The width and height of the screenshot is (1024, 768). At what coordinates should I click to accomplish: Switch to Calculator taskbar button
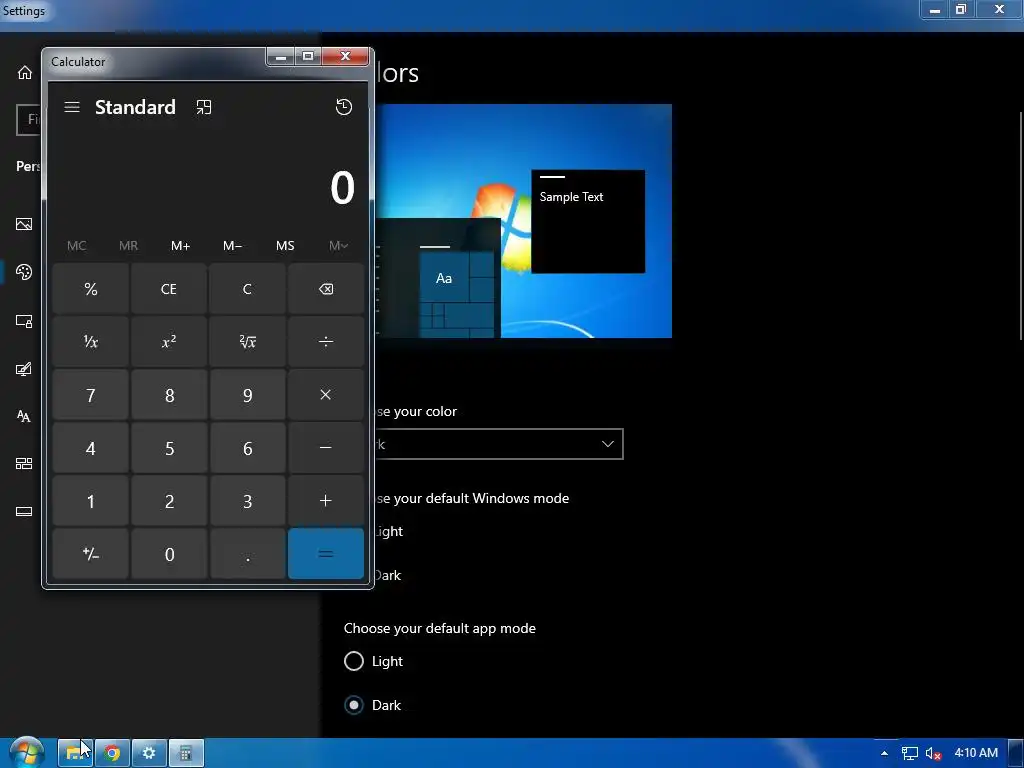coord(186,753)
